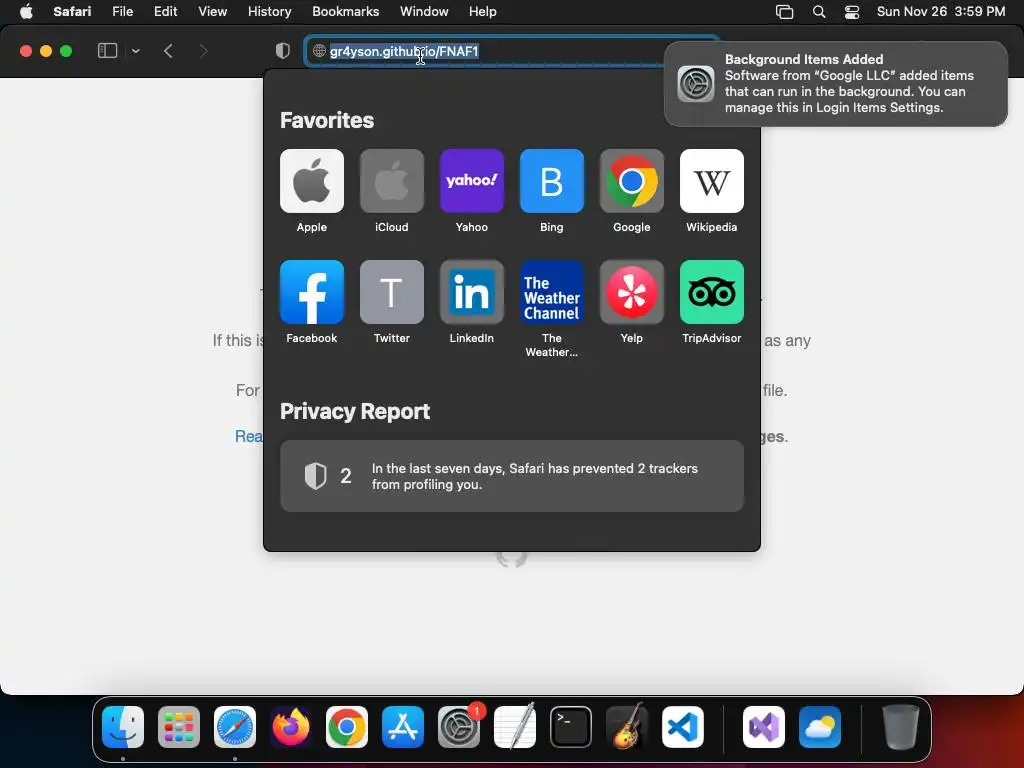Click the notification's System Settings icon
Image resolution: width=1024 pixels, height=768 pixels.
pyautogui.click(x=696, y=84)
